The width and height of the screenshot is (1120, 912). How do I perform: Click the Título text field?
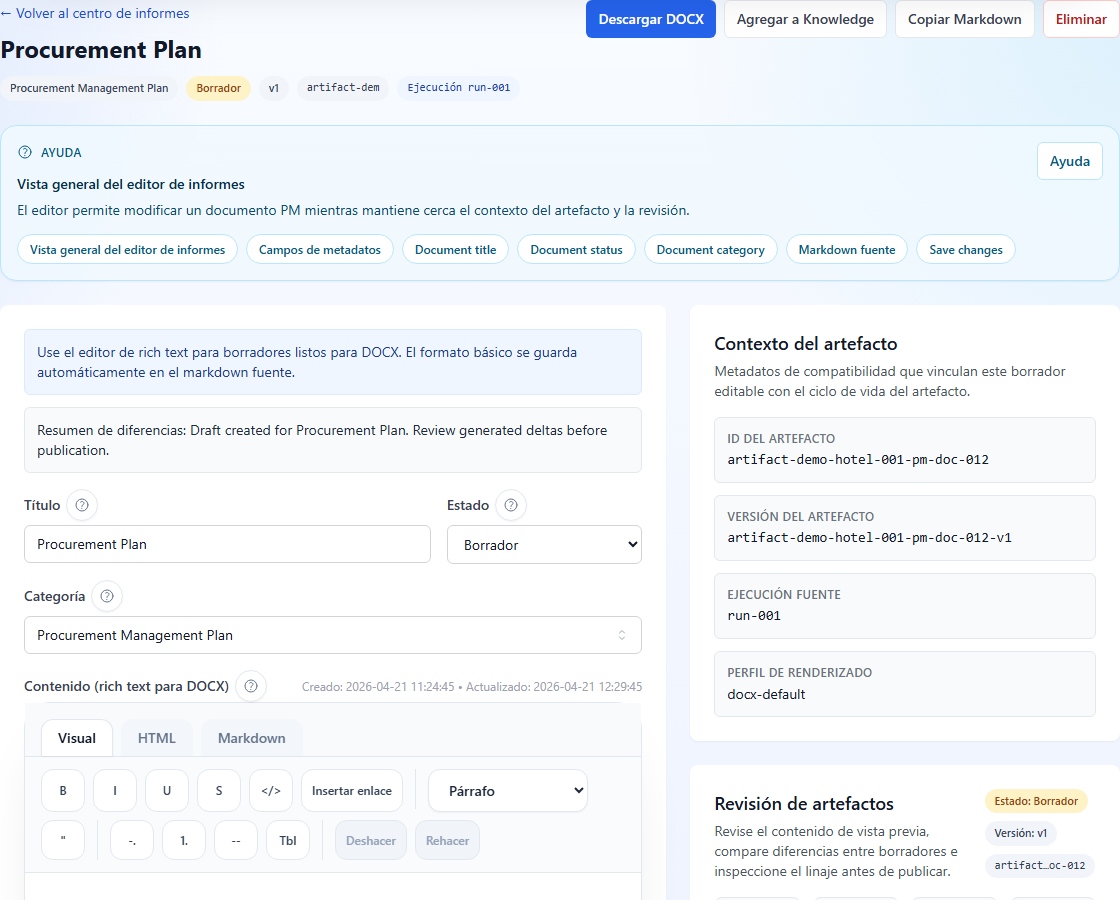click(227, 545)
